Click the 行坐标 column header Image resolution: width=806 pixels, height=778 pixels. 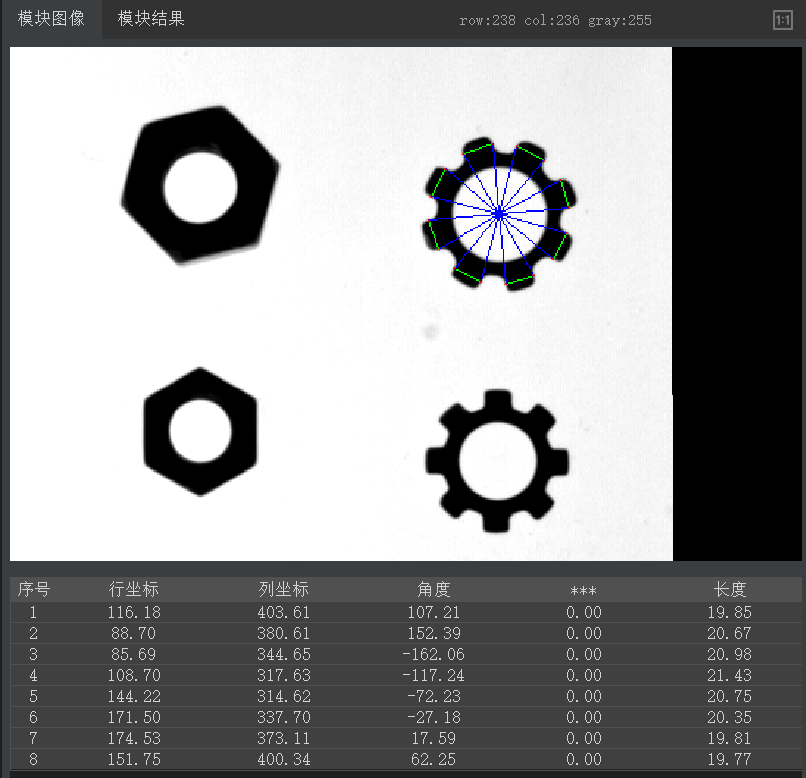coord(134,589)
